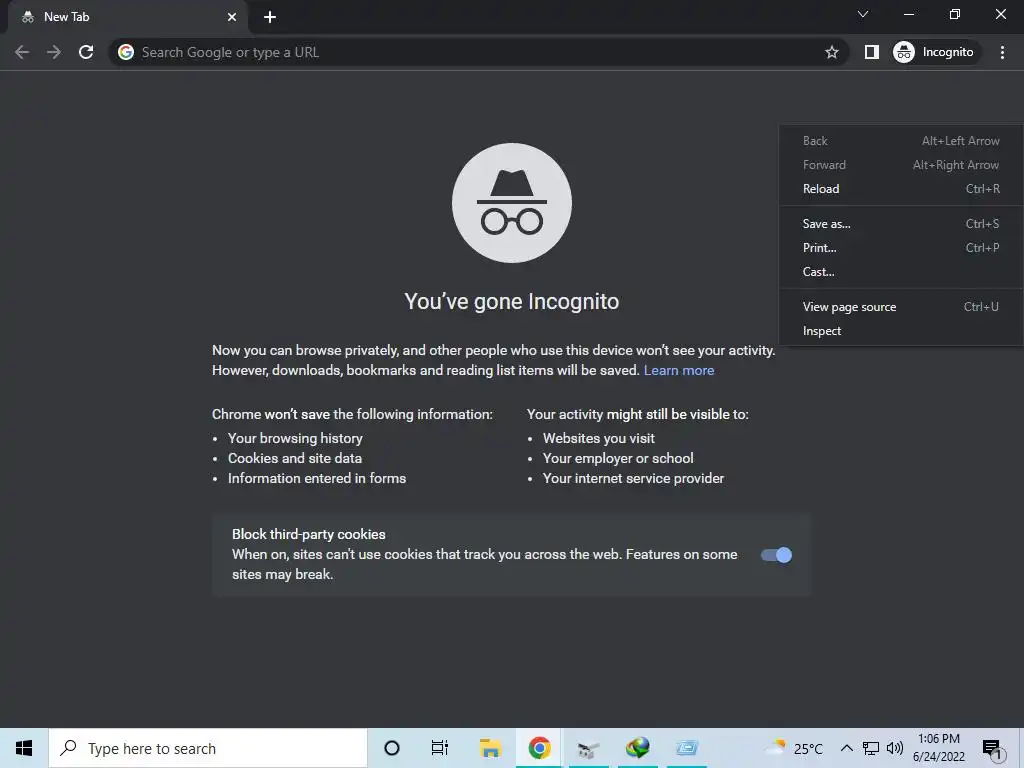Open the Internet Download Manager taskbar icon
Screen dimensions: 1024x768
point(637,748)
